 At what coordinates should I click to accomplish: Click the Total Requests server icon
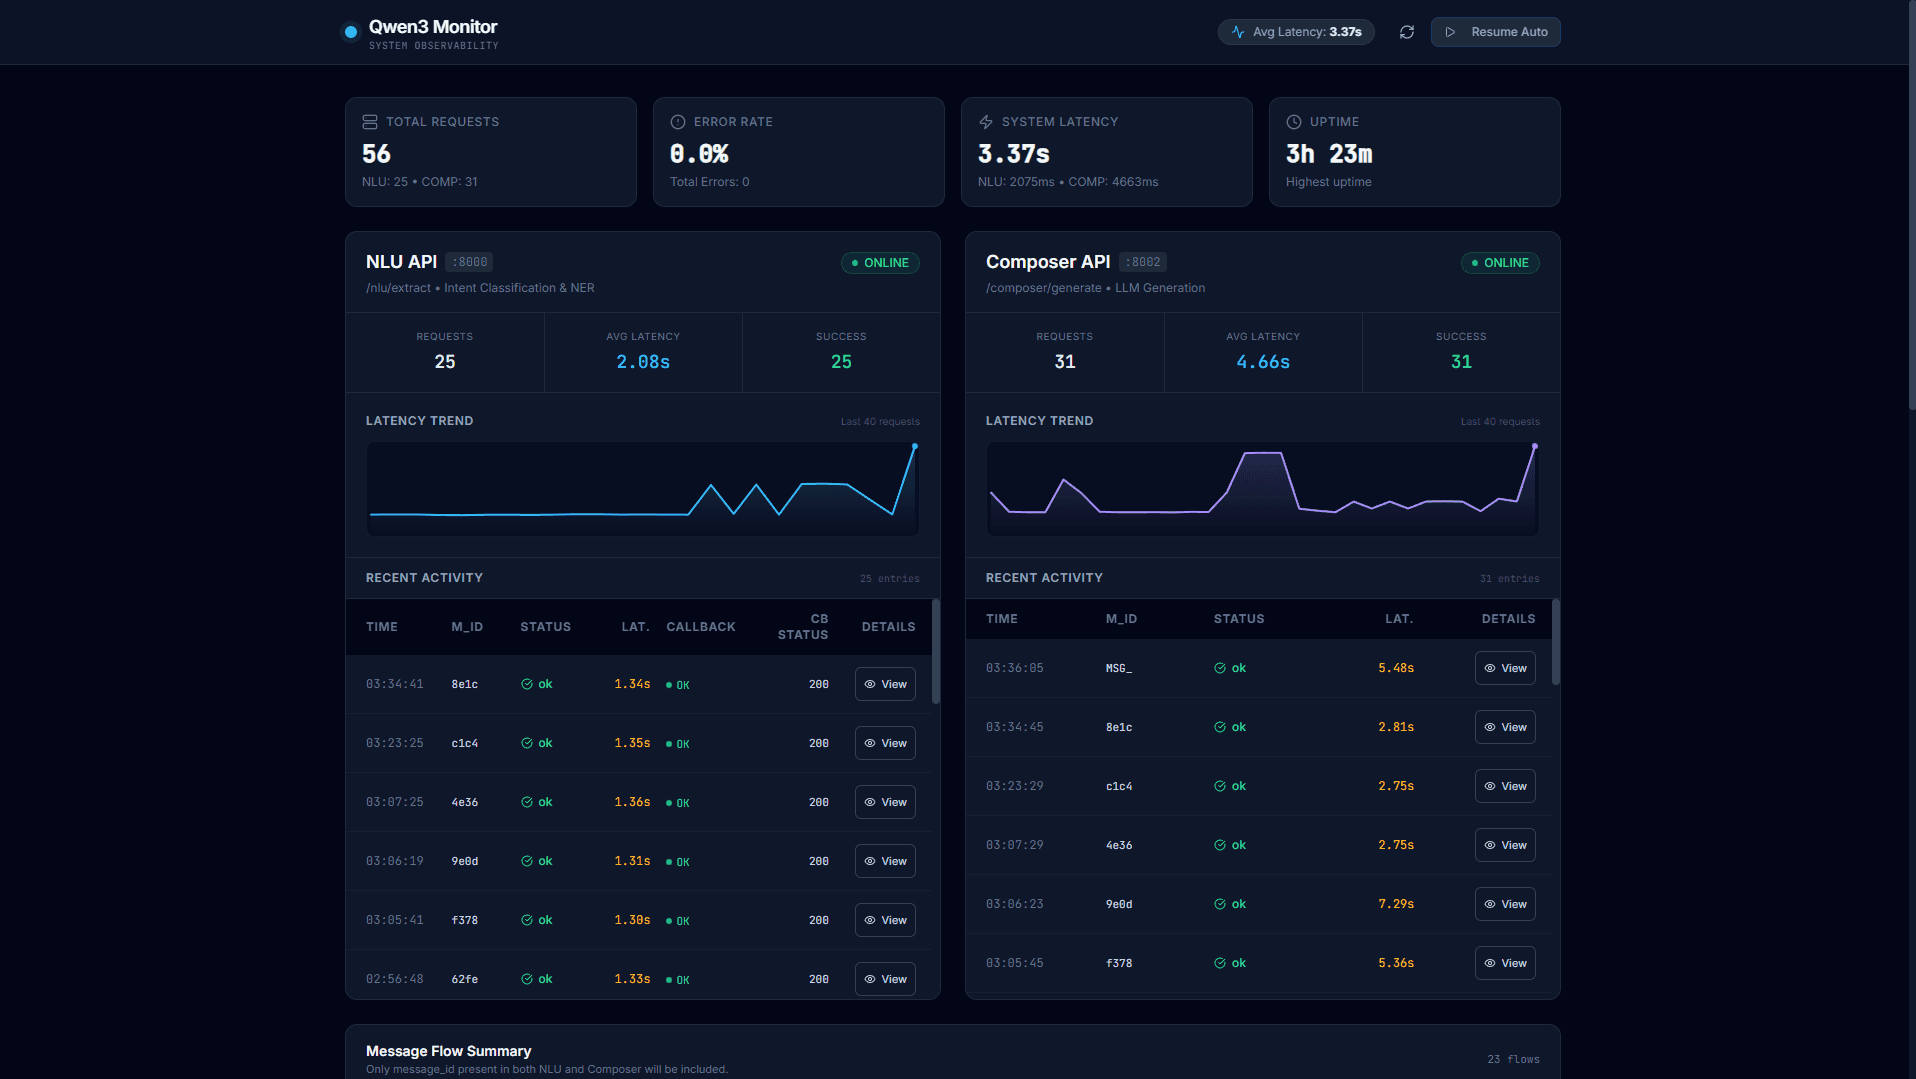tap(370, 122)
